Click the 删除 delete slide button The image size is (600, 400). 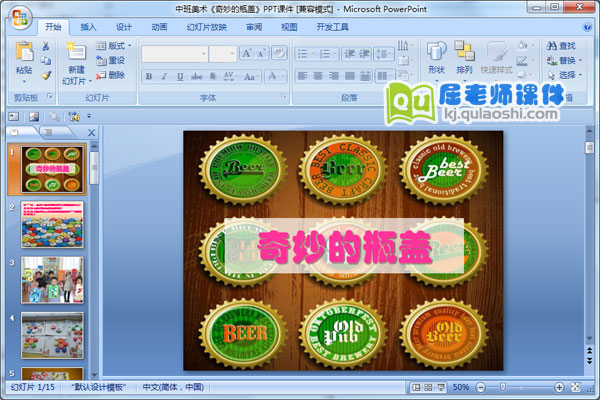tap(111, 75)
